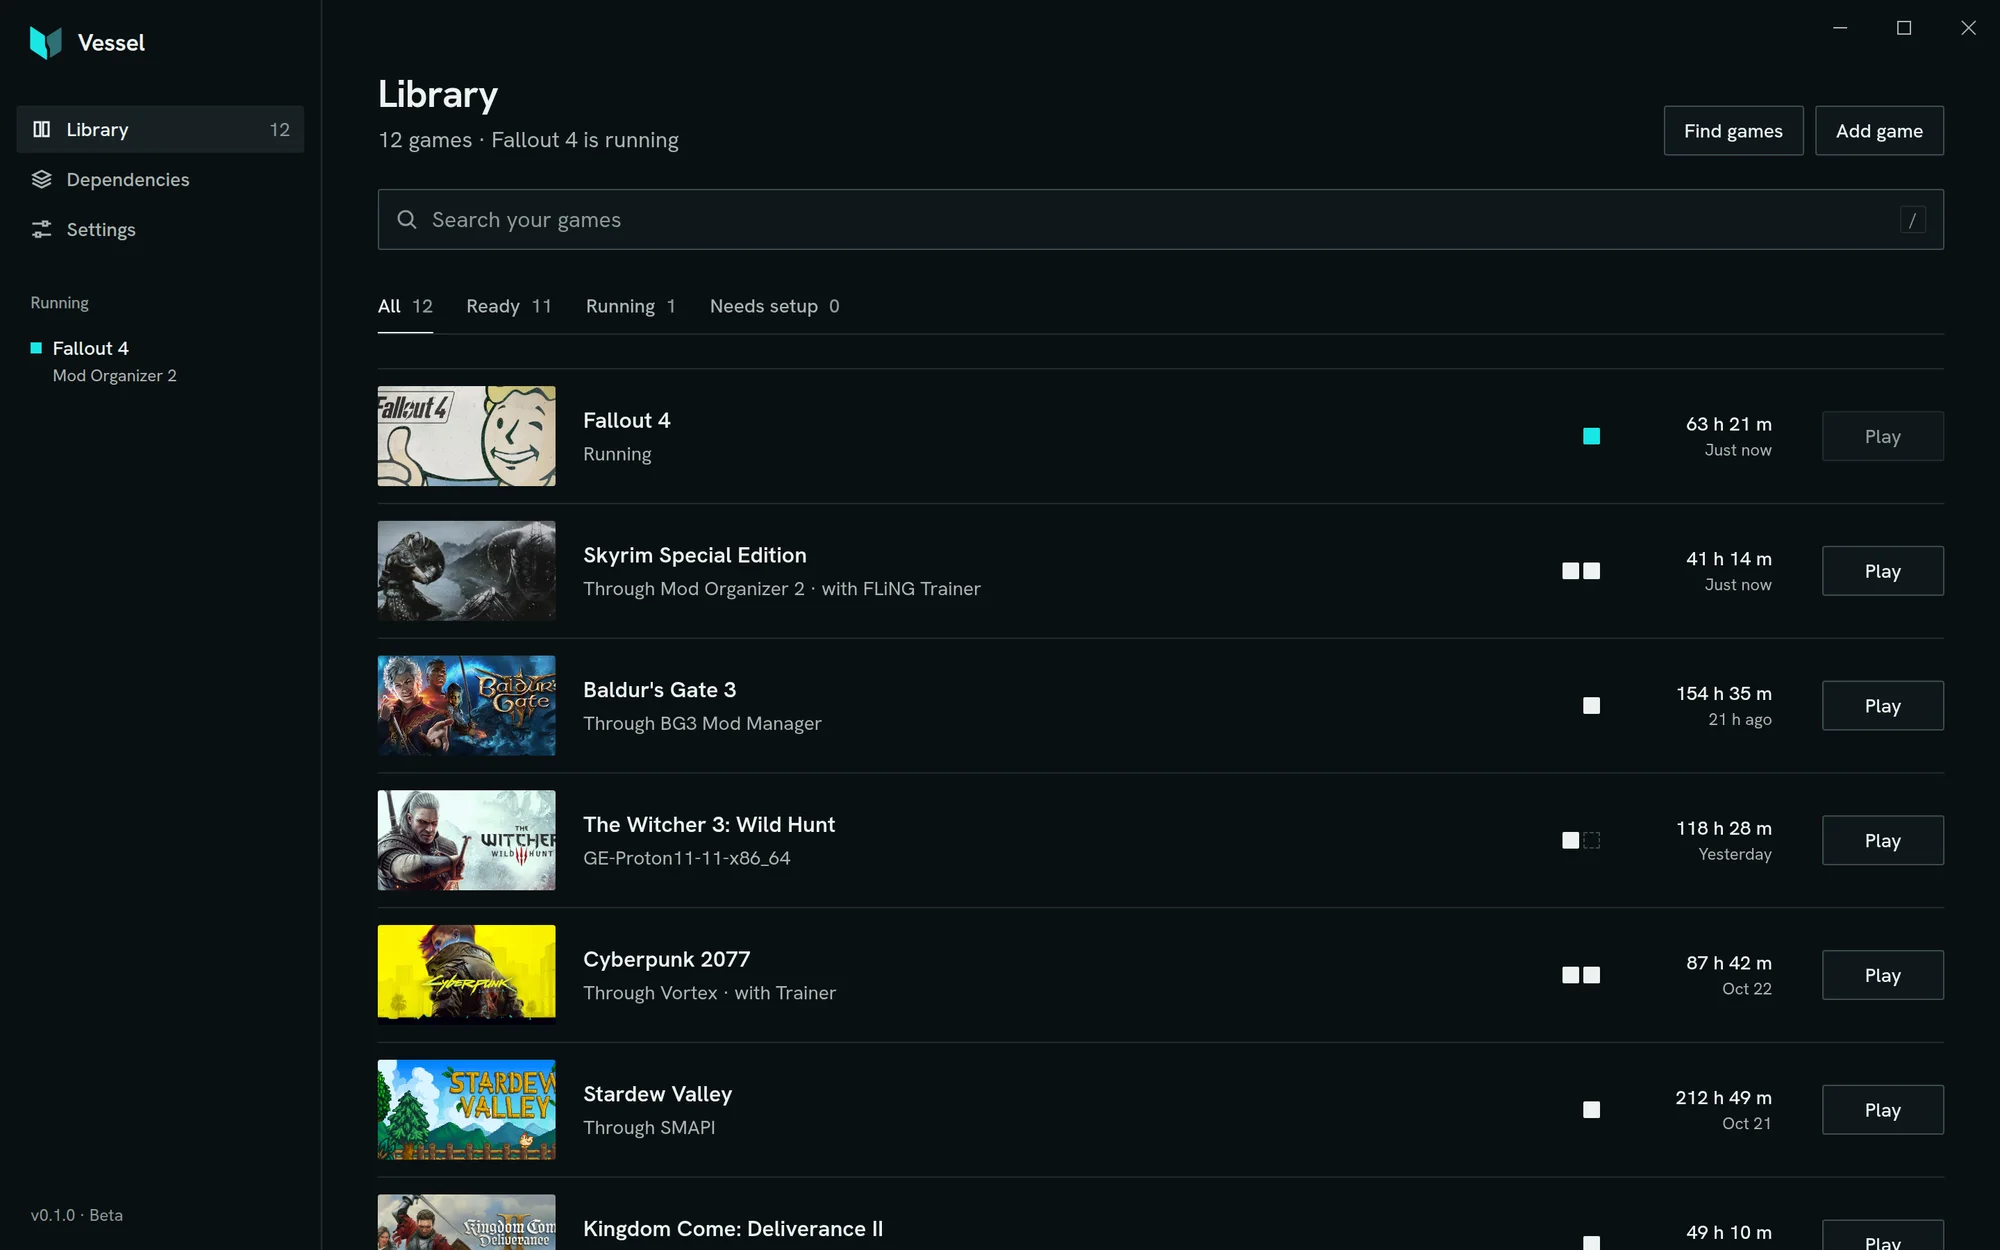Switch to the Ready tab
Viewport: 2000px width, 1250px height.
tap(509, 306)
